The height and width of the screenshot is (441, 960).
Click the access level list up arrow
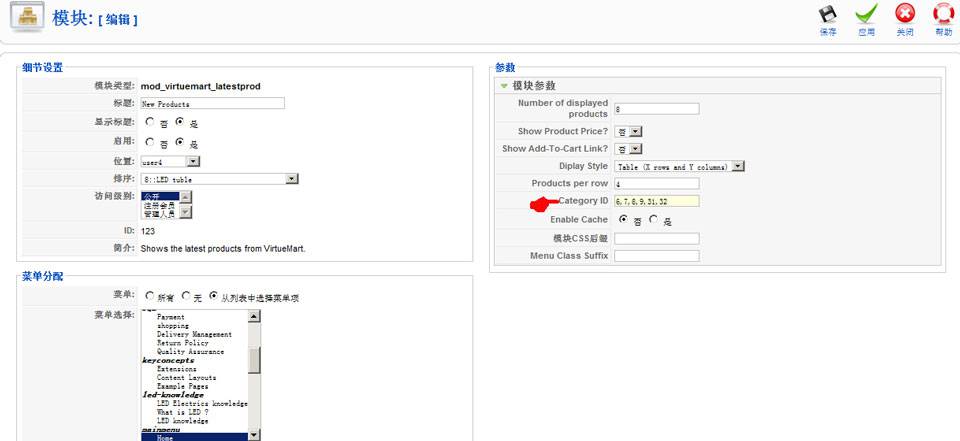186,197
